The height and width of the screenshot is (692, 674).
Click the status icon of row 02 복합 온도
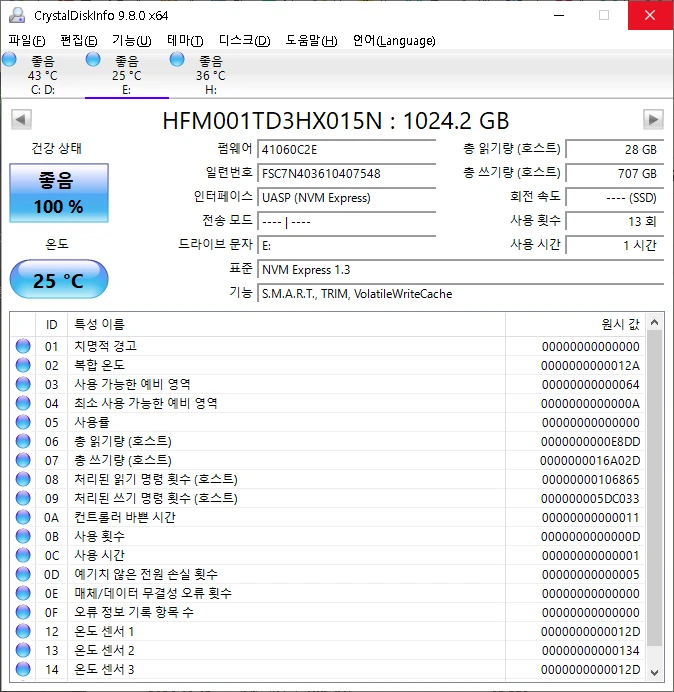23,365
